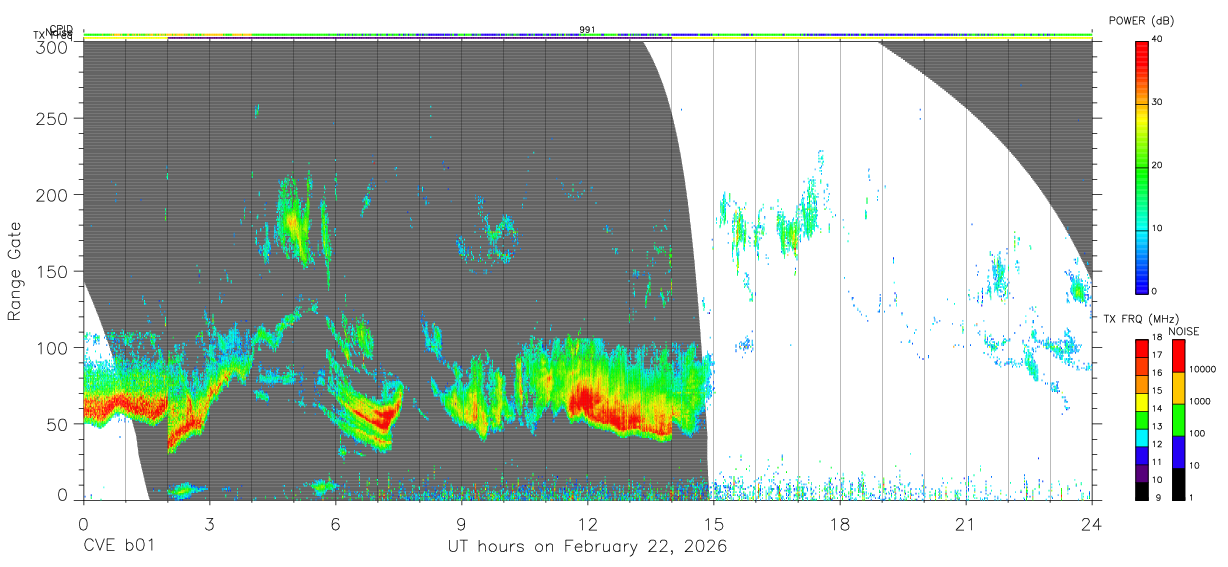Screen dimensions: 1228x567
Task: Click the '20' label on POWER scale
Action: click(x=1158, y=165)
